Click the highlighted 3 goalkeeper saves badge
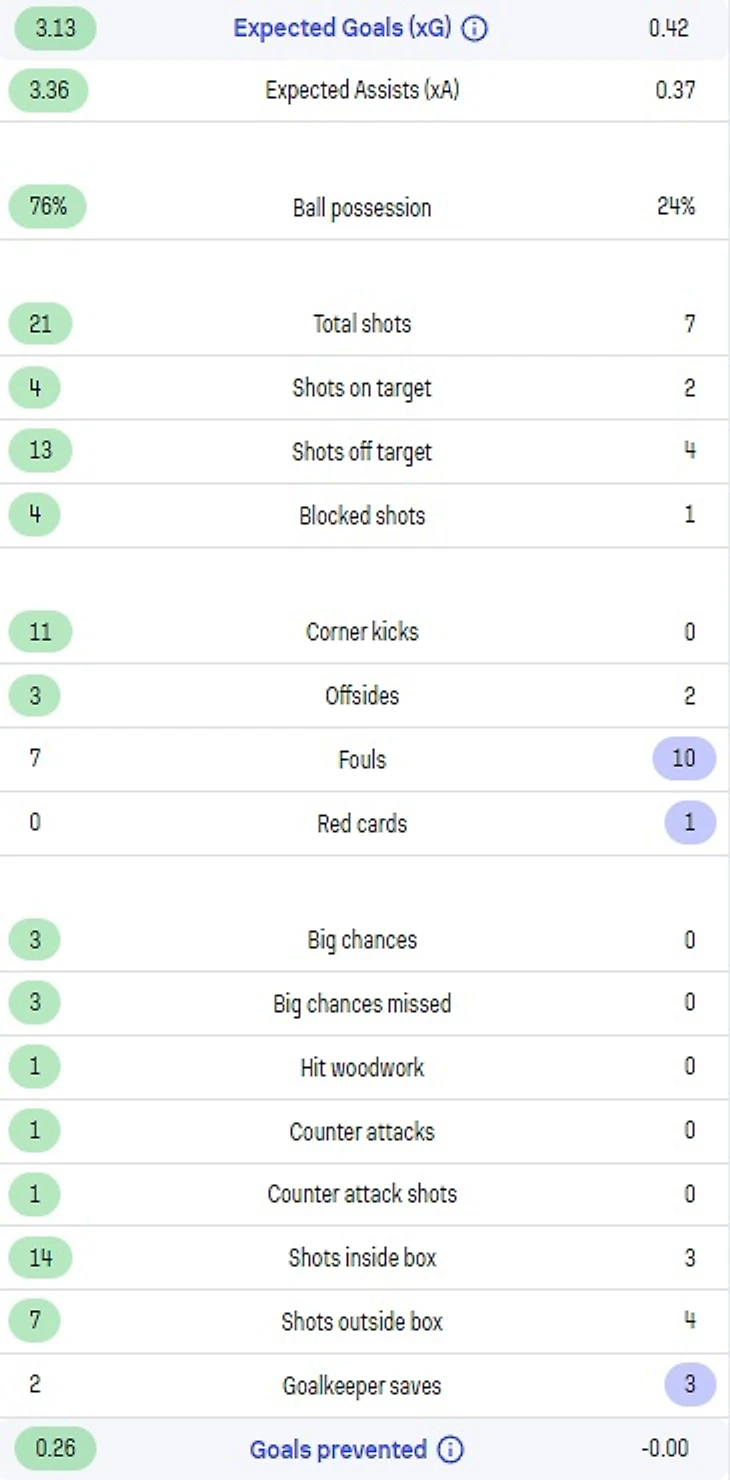Viewport: 730px width, 1480px height. (690, 1385)
